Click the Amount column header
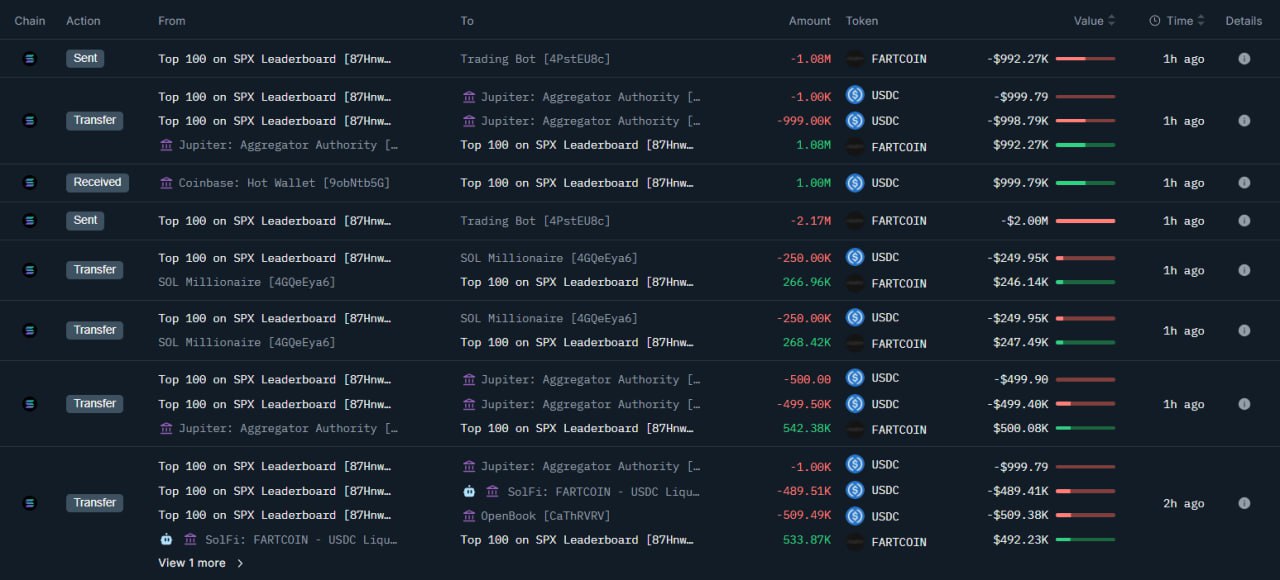Viewport: 1280px width, 580px height. click(810, 21)
